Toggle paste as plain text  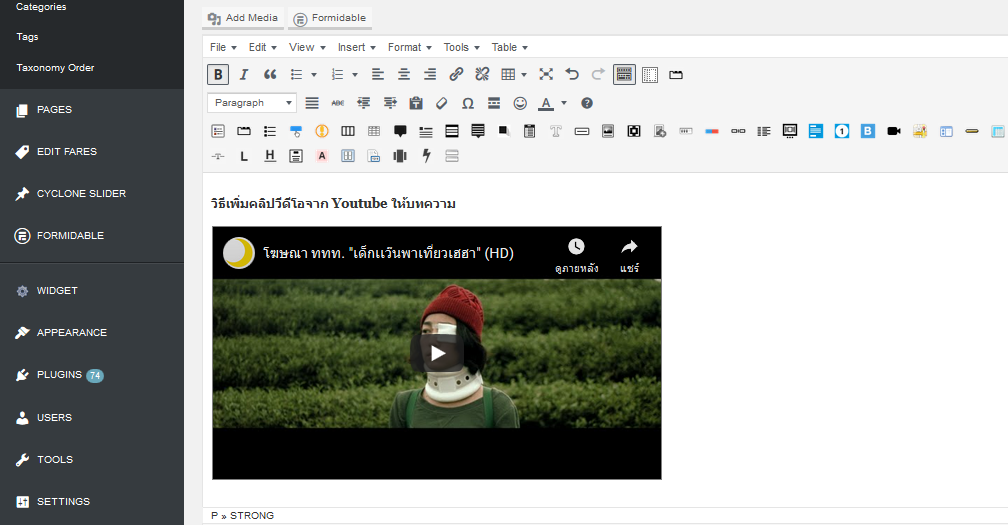416,103
